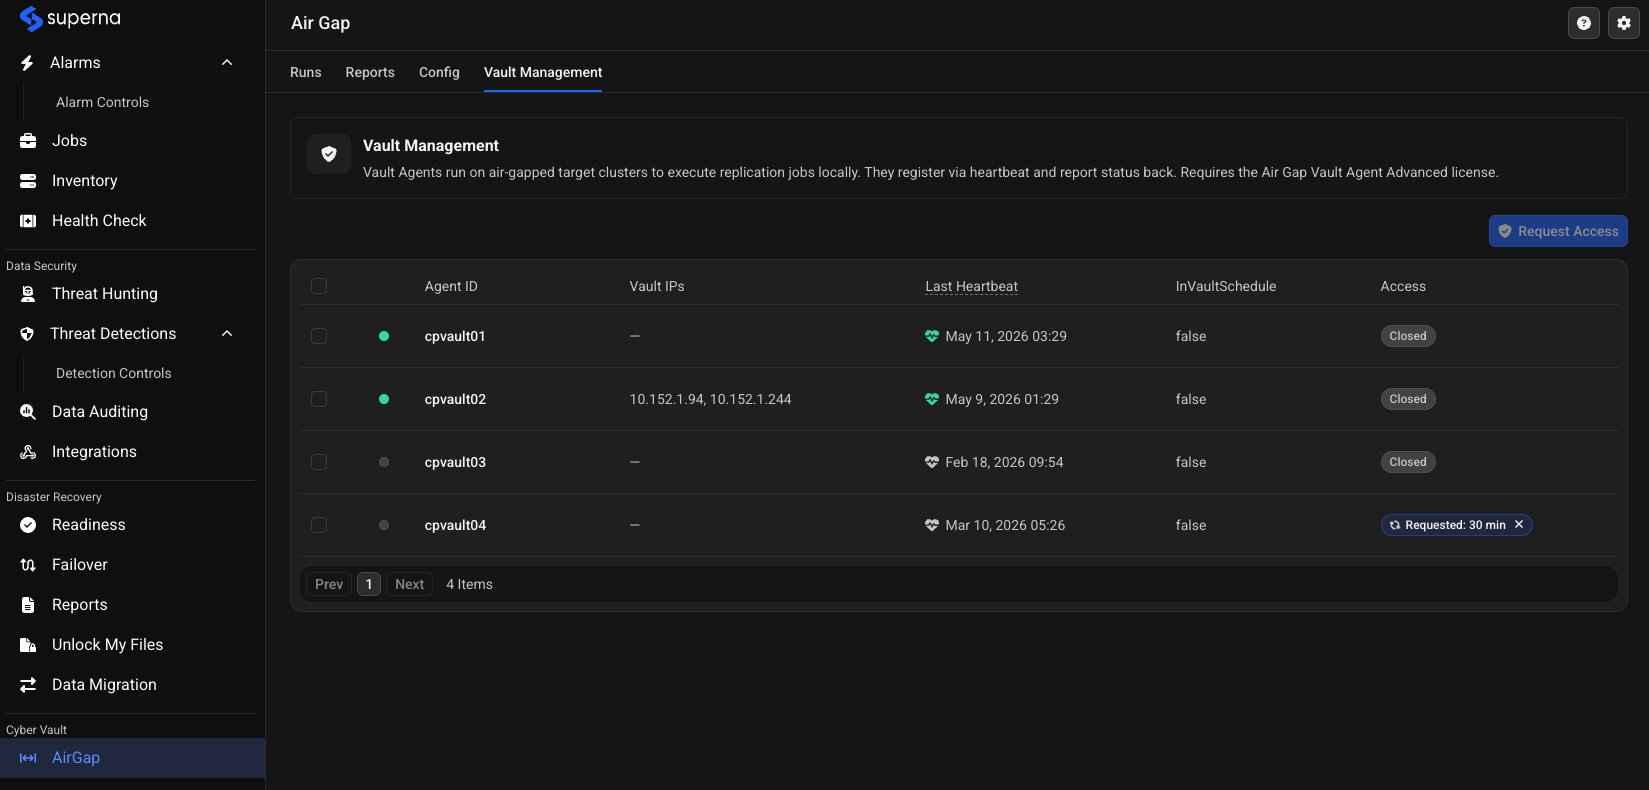The width and height of the screenshot is (1649, 790).
Task: Click the AirGap icon in sidebar
Action: pos(28,758)
